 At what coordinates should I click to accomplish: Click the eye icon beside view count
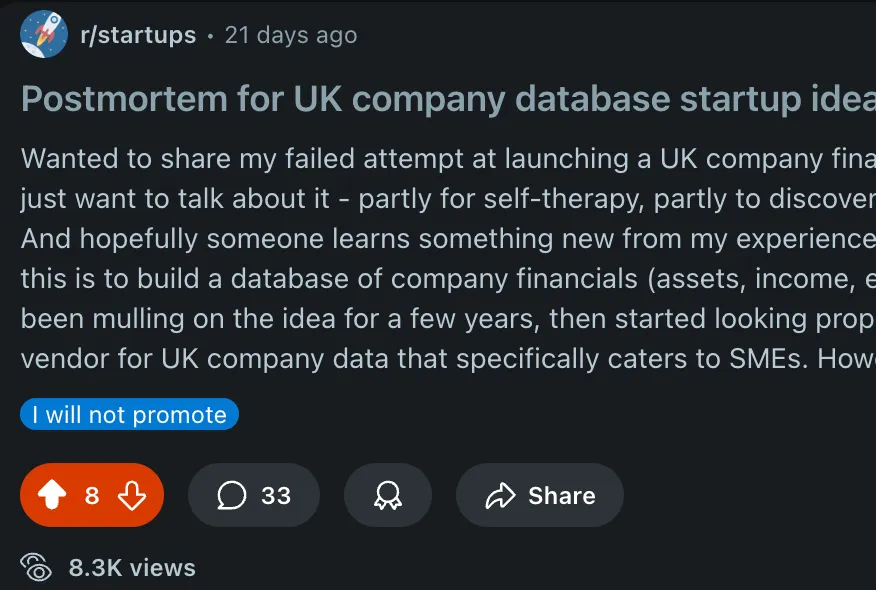tap(38, 567)
